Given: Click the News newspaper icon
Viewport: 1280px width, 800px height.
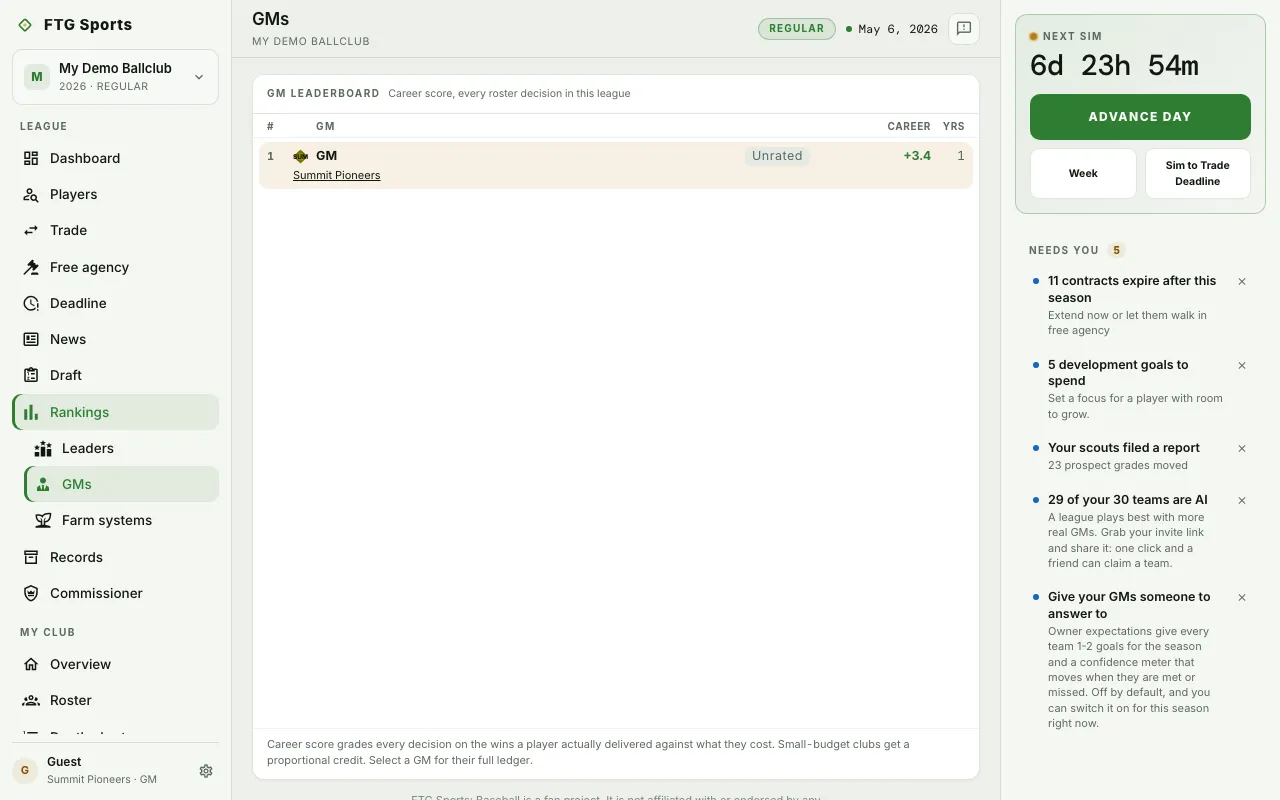Looking at the screenshot, I should (x=31, y=339).
